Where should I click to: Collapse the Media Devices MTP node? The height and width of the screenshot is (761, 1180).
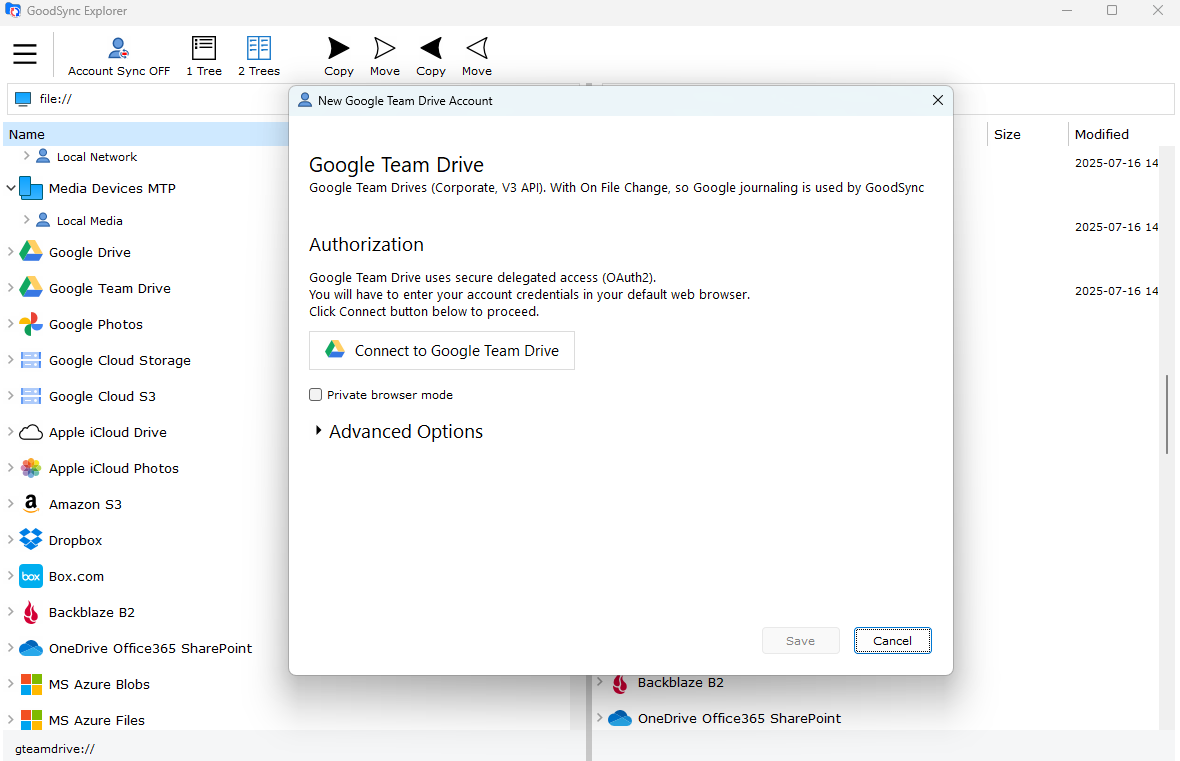[x=11, y=188]
